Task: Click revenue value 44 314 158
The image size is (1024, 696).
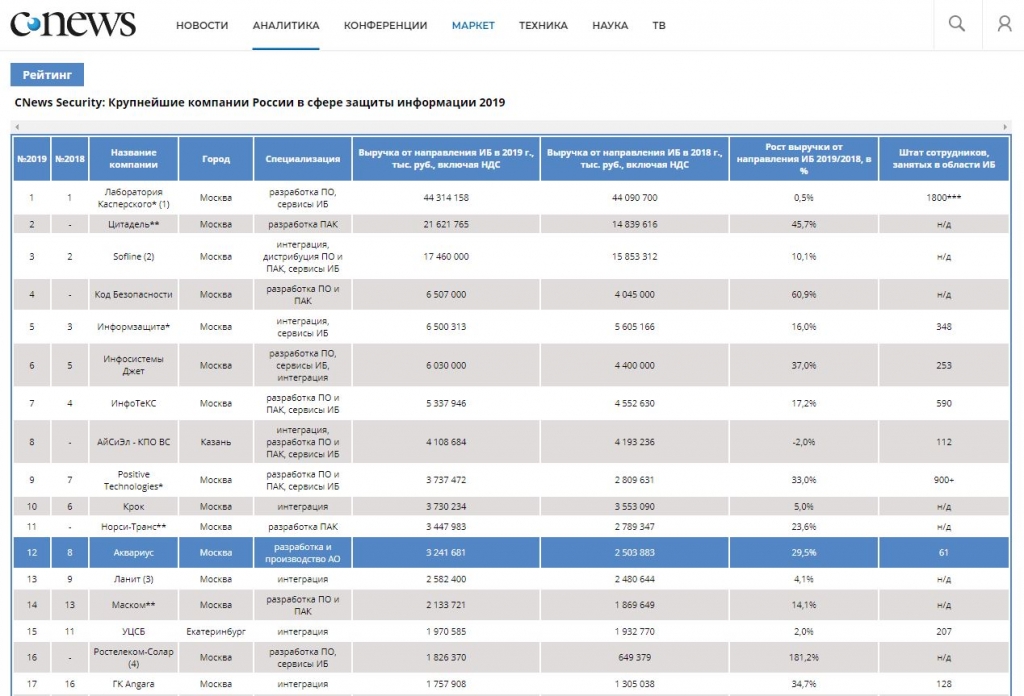Action: [446, 198]
